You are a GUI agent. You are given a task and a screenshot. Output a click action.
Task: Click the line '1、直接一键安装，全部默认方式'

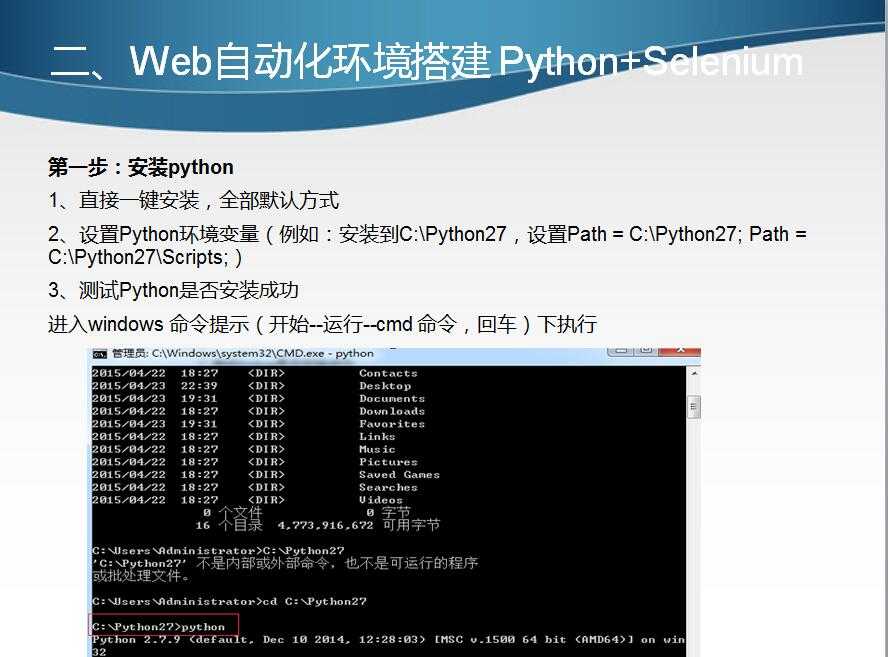click(193, 200)
